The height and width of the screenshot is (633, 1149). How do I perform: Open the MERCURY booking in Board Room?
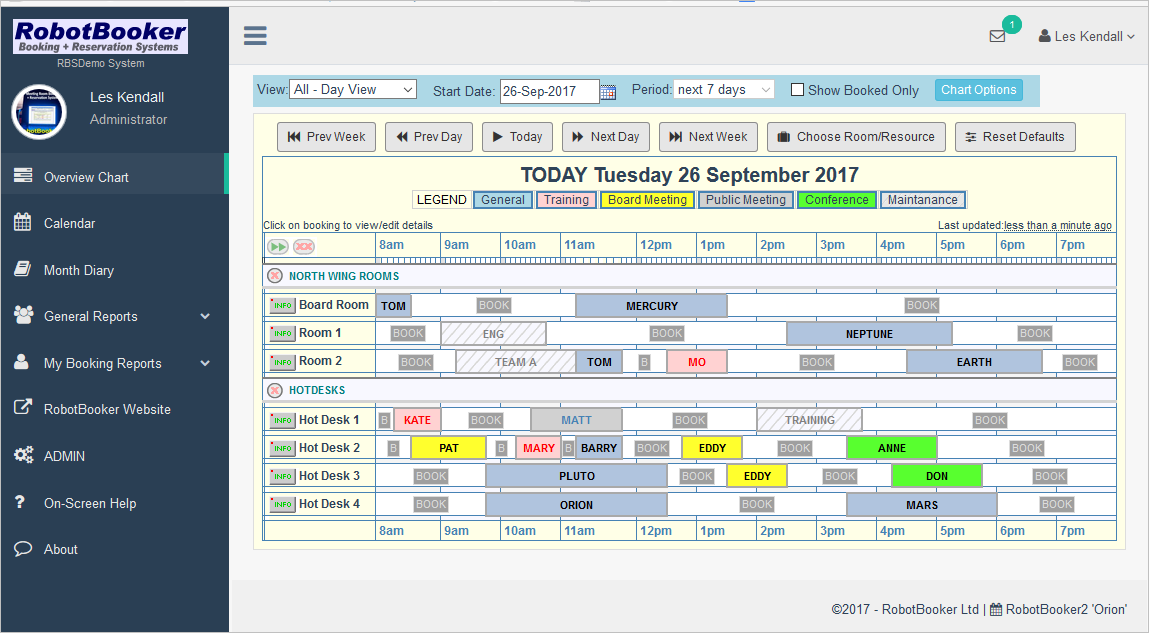pos(651,306)
